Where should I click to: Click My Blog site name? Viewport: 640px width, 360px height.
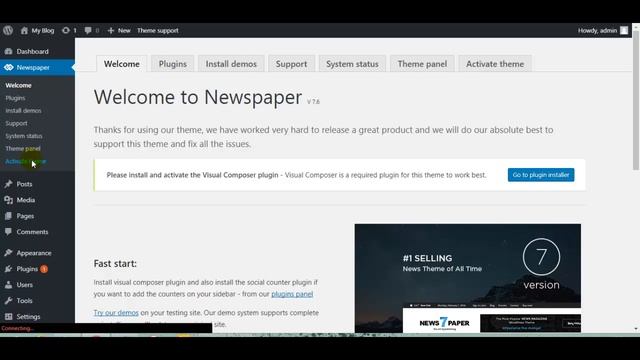point(43,31)
